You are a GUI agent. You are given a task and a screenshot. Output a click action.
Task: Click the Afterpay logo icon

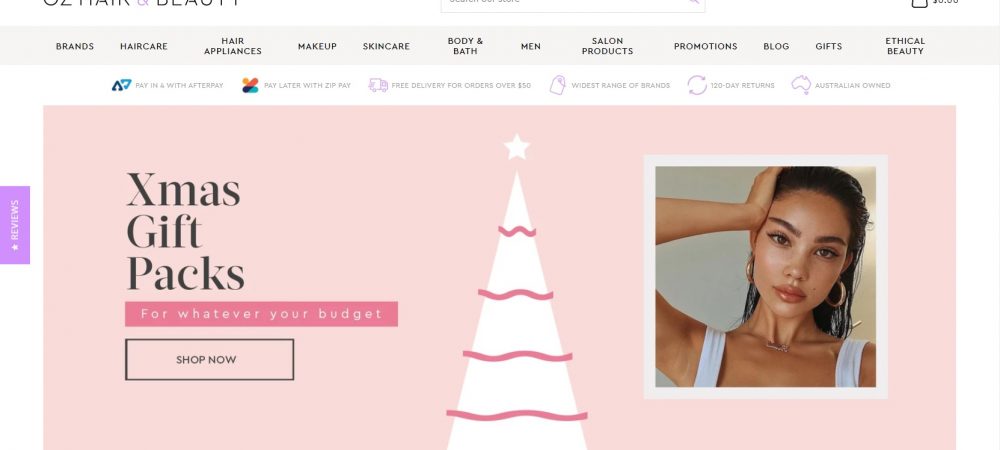(121, 85)
